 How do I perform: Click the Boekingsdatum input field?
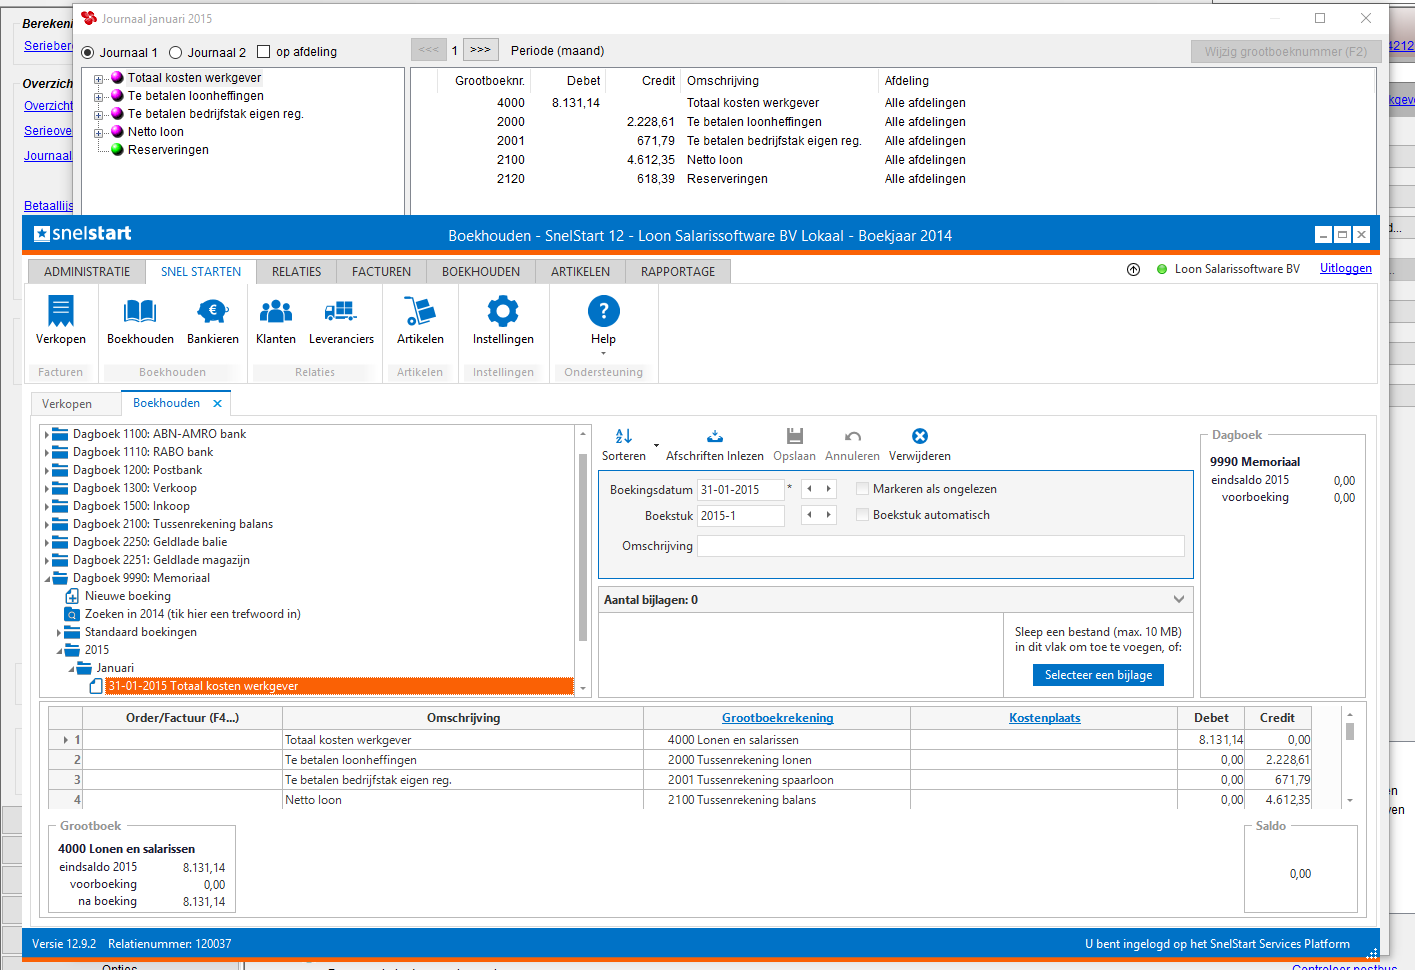(740, 490)
